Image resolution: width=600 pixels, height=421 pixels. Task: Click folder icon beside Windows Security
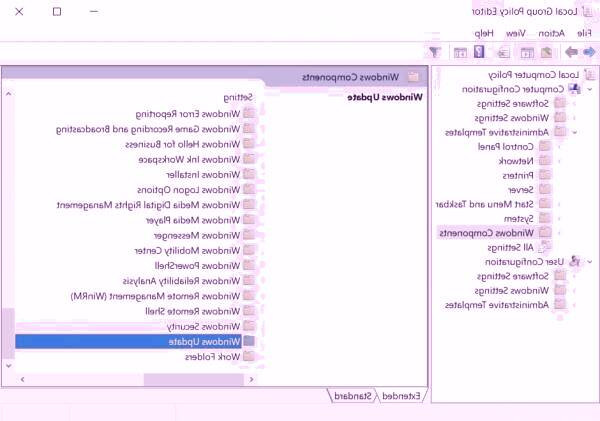tap(249, 326)
